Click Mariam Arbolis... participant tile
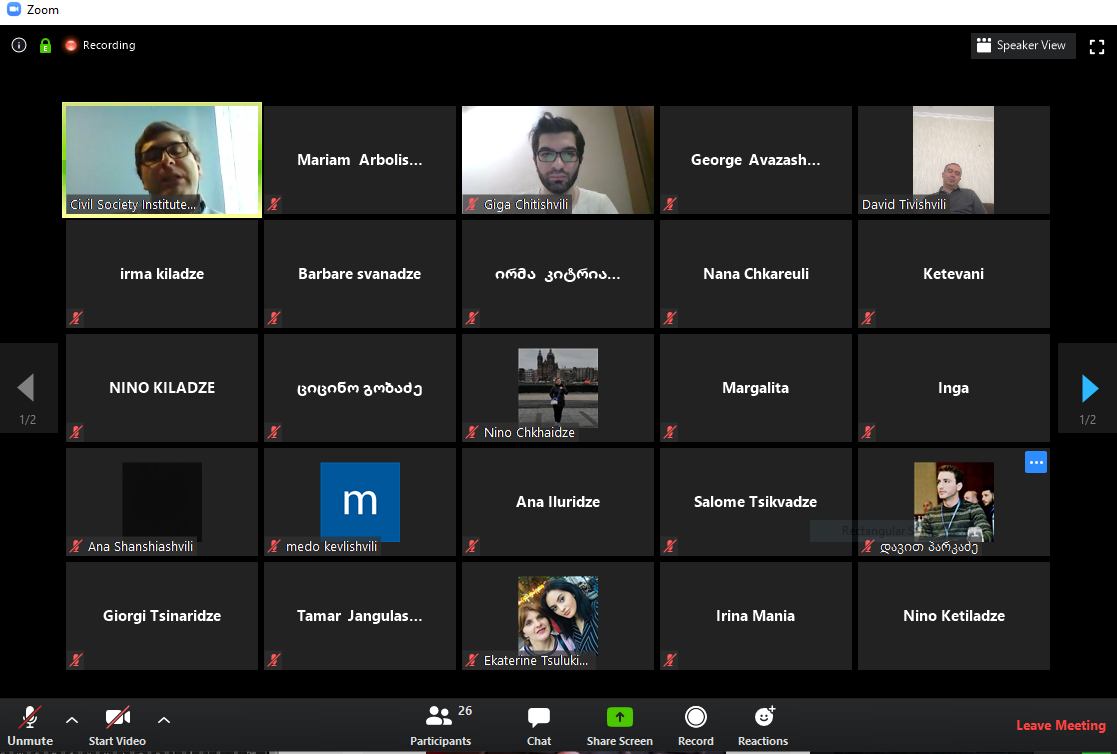 [360, 160]
